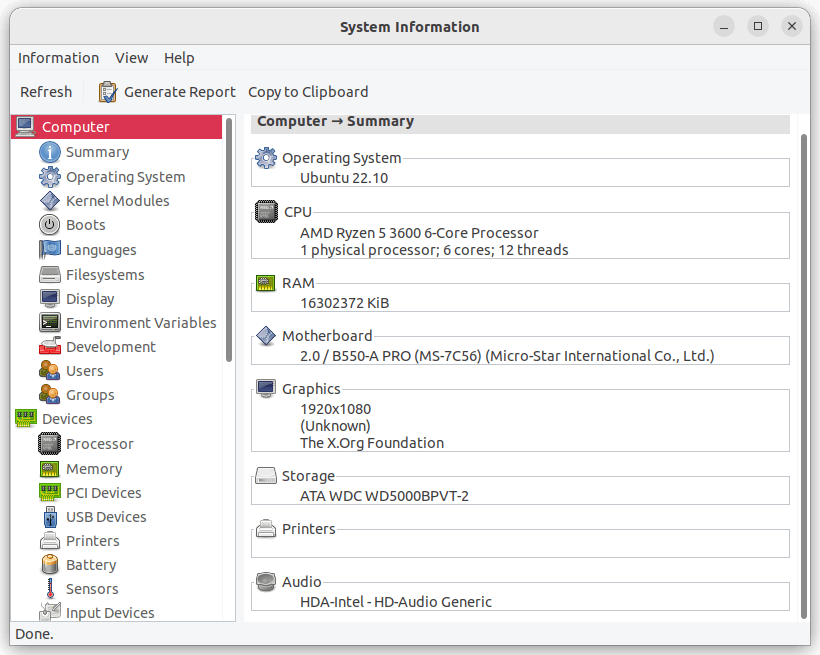Click the Battery icon in Devices
This screenshot has height=655, width=820.
(x=50, y=565)
